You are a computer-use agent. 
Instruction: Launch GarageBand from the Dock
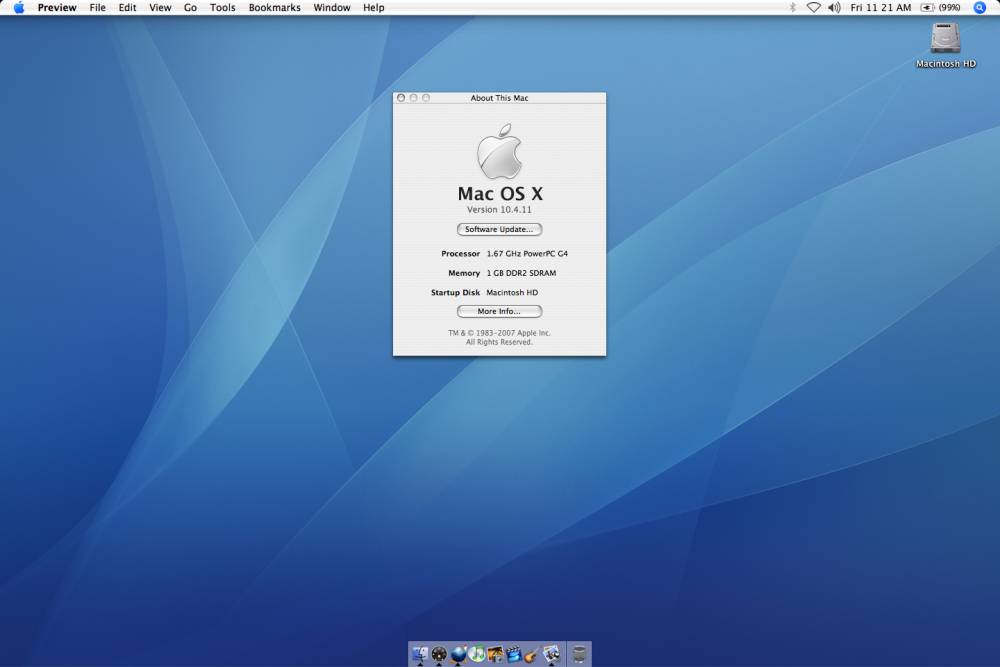point(532,654)
